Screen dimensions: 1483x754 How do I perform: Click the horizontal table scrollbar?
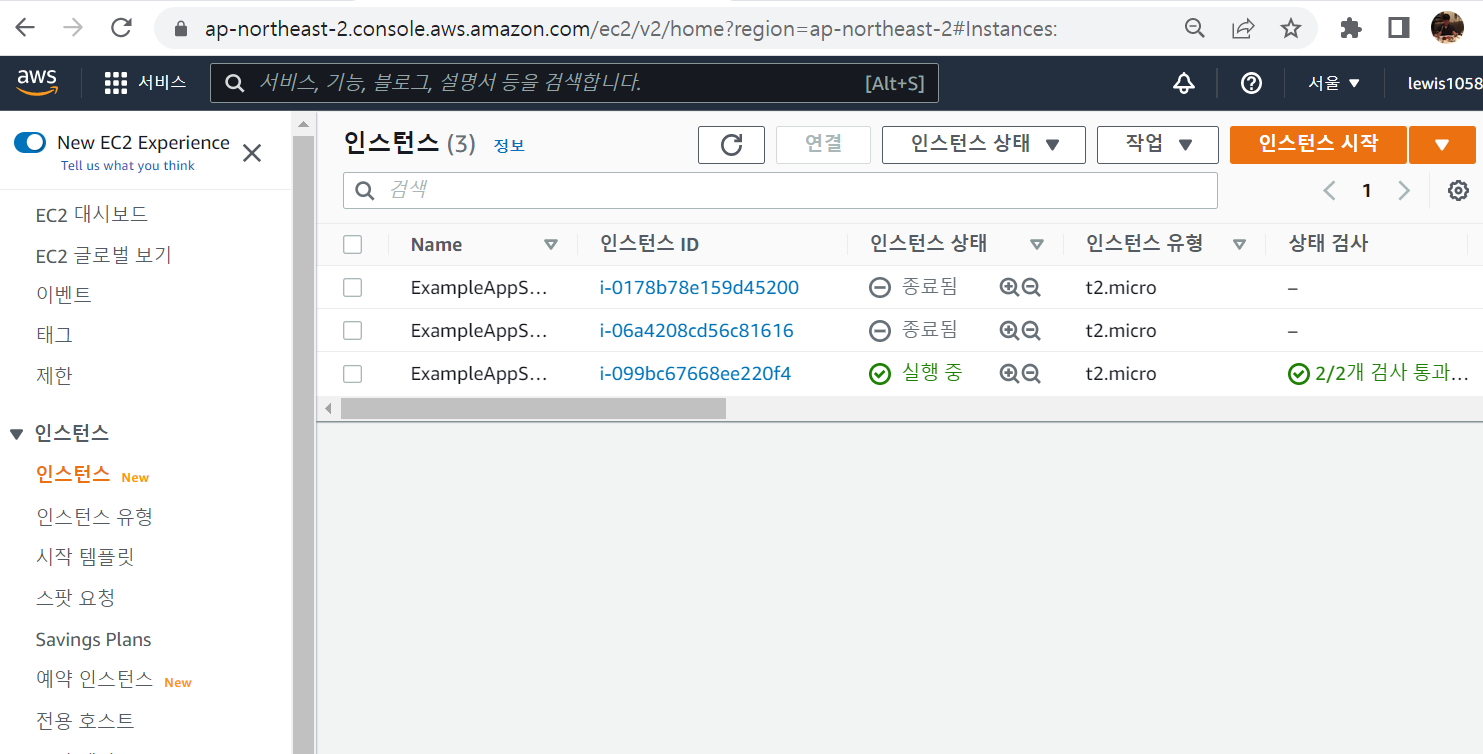tap(533, 408)
